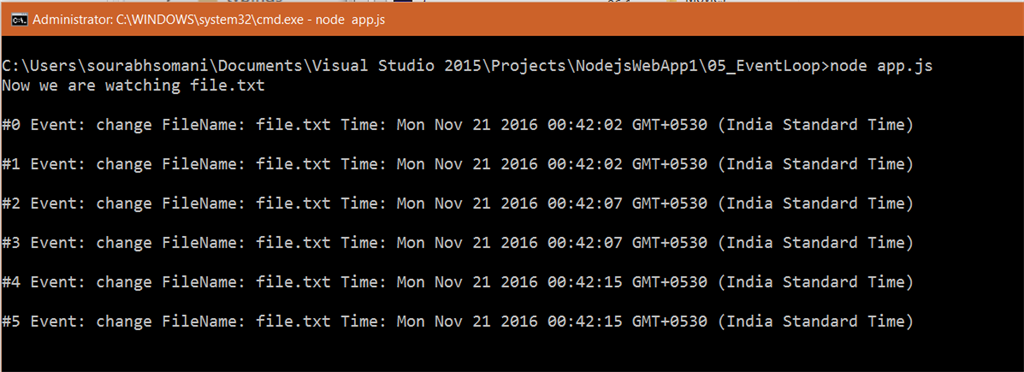Click the 00:42:07 timestamp in event #2
The width and height of the screenshot is (1024, 372).
[584, 203]
